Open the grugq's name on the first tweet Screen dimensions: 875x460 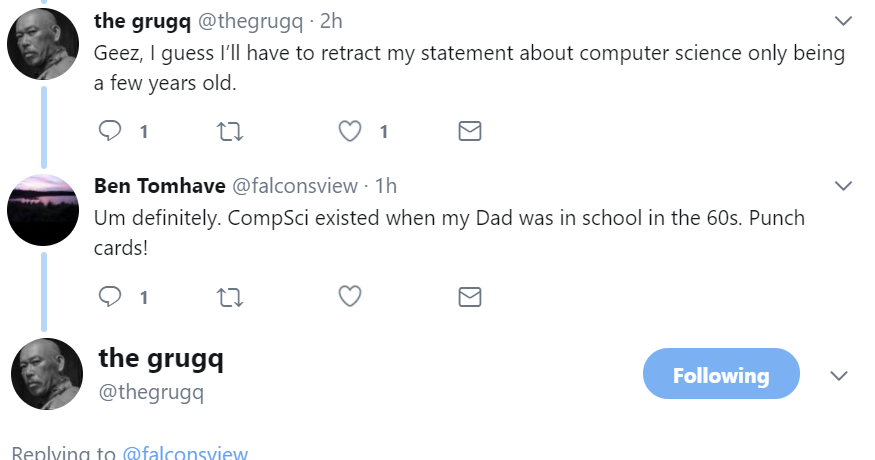coord(142,20)
